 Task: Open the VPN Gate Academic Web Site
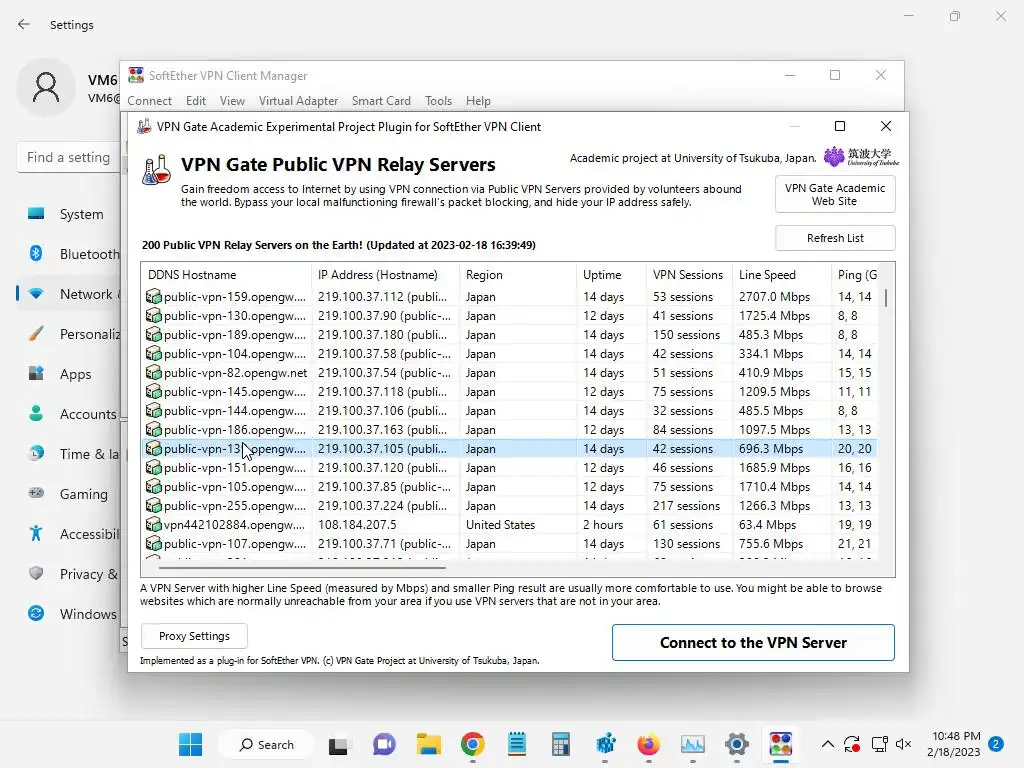pos(835,195)
